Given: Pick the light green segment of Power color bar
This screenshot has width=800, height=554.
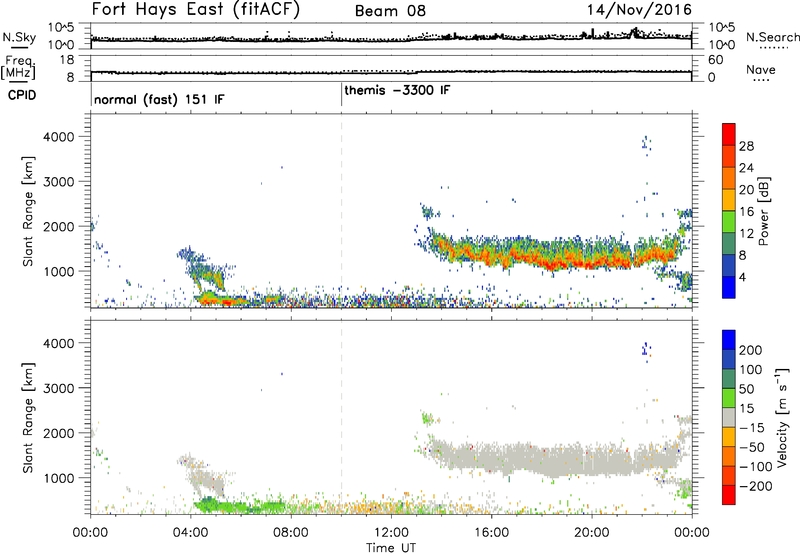Looking at the screenshot, I should [729, 221].
